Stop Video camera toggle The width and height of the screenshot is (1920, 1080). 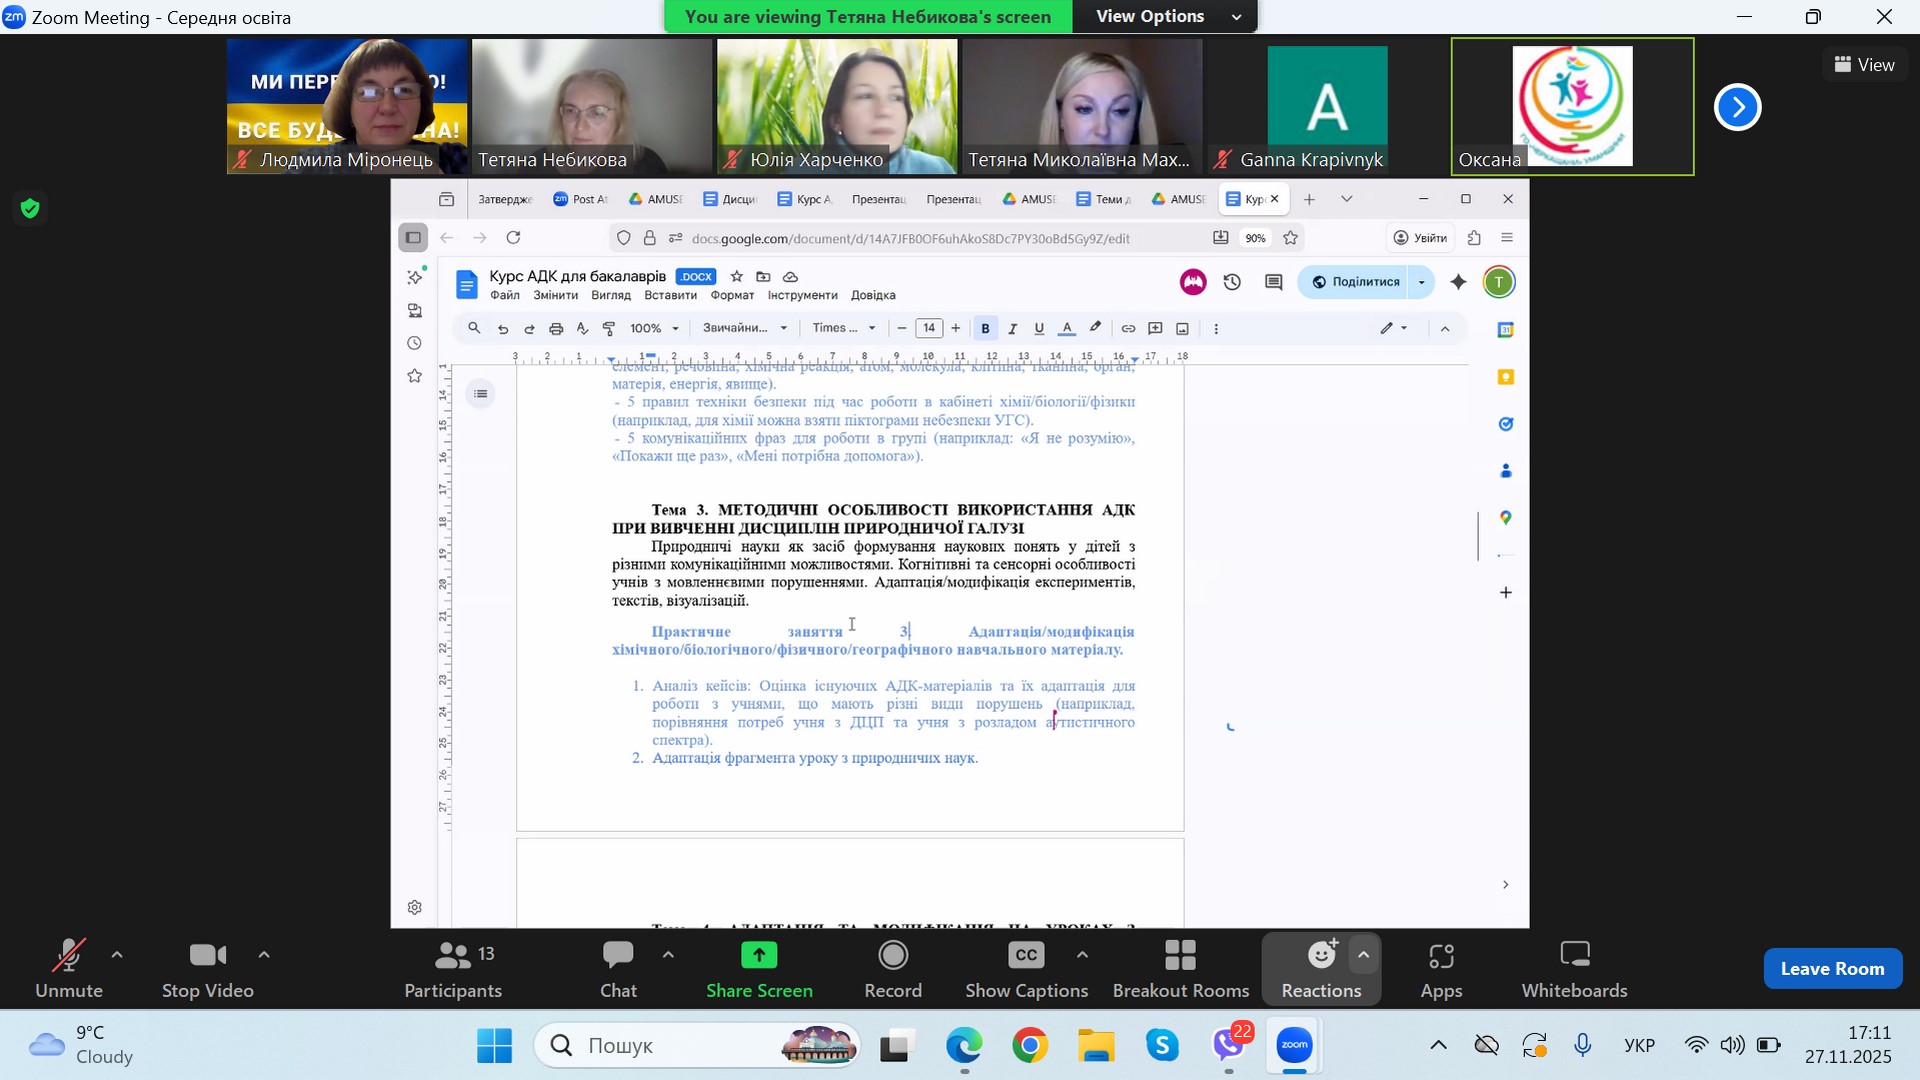[207, 969]
